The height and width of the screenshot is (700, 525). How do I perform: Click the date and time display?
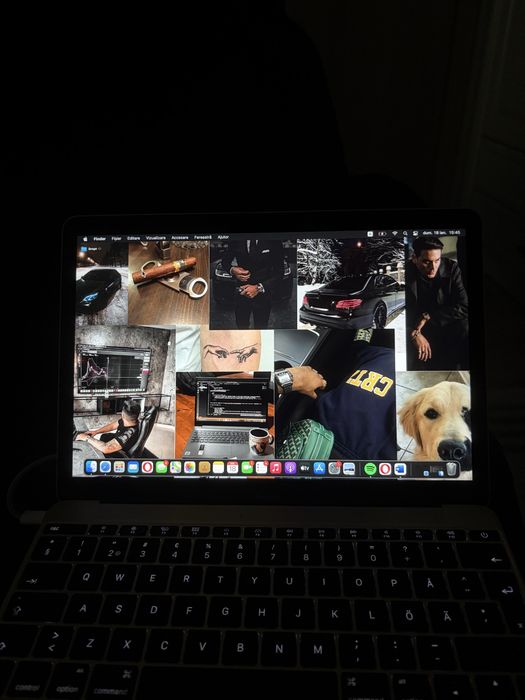click(442, 233)
